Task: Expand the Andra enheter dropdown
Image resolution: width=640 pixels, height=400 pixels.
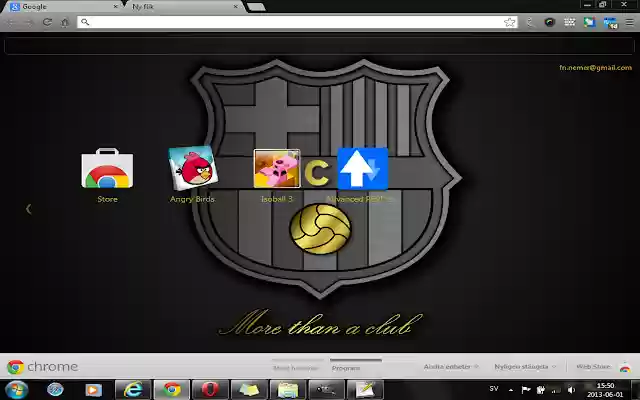Action: [x=451, y=367]
